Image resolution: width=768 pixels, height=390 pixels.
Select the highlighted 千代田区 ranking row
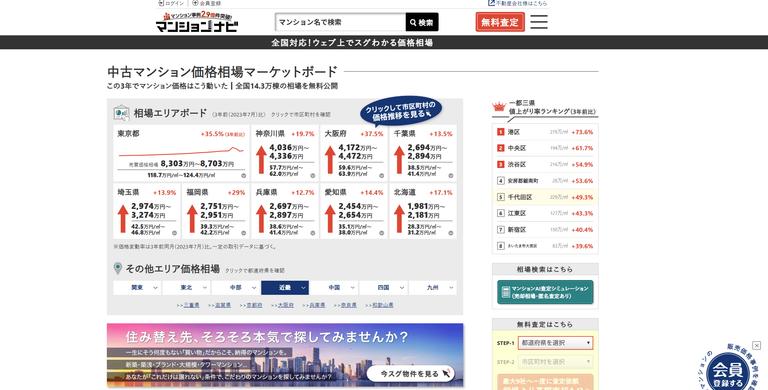tap(545, 197)
